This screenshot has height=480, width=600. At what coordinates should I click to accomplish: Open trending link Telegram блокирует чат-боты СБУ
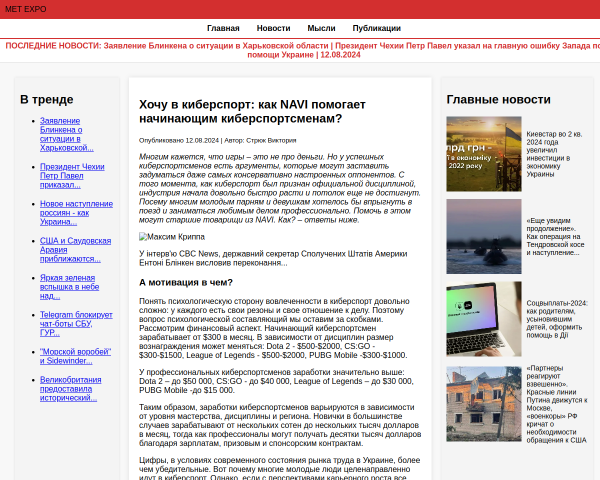click(76, 324)
